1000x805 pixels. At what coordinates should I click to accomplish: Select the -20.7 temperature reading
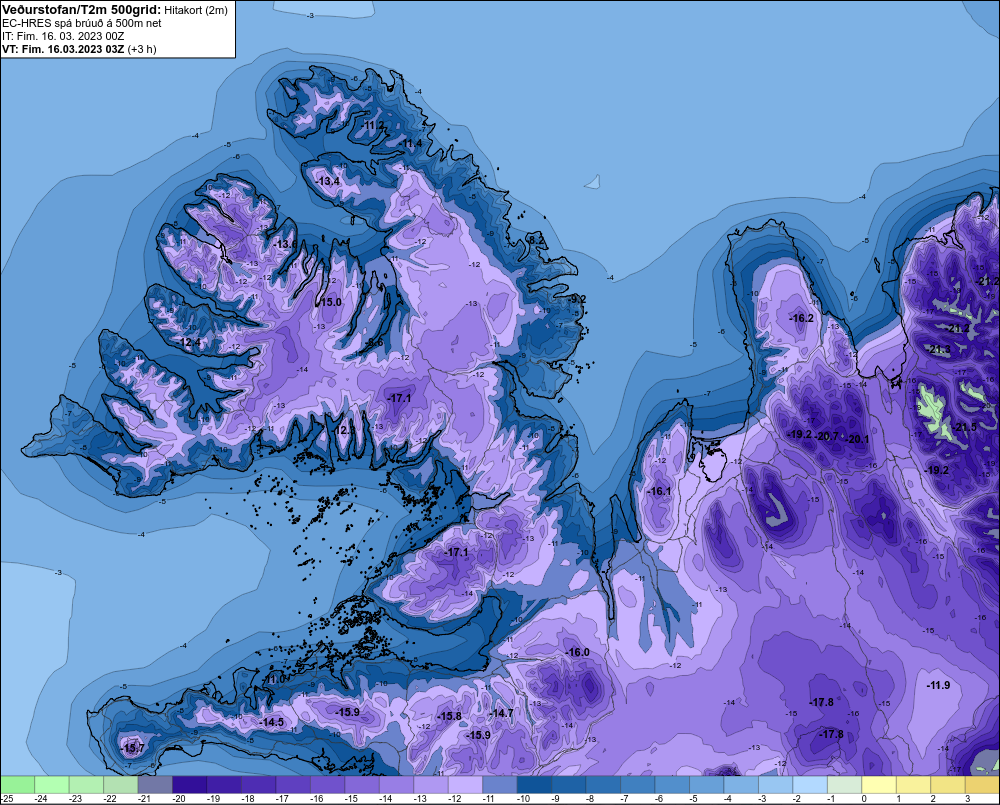(x=827, y=436)
